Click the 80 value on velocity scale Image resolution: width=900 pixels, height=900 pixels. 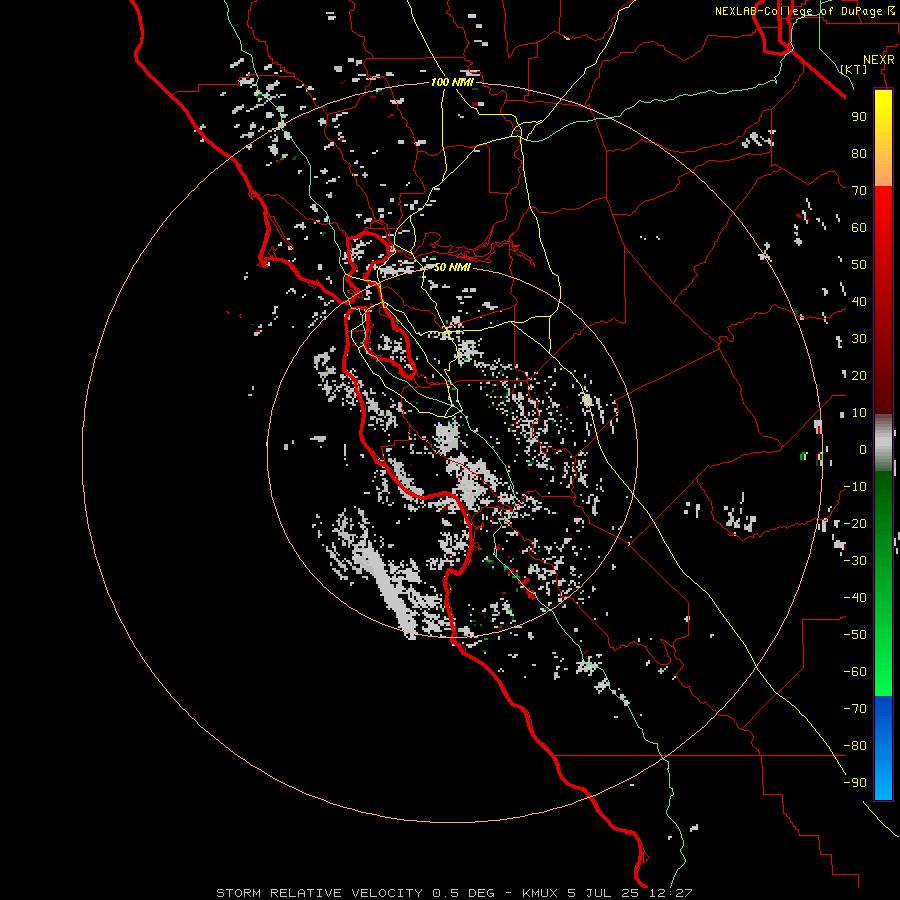pos(859,153)
